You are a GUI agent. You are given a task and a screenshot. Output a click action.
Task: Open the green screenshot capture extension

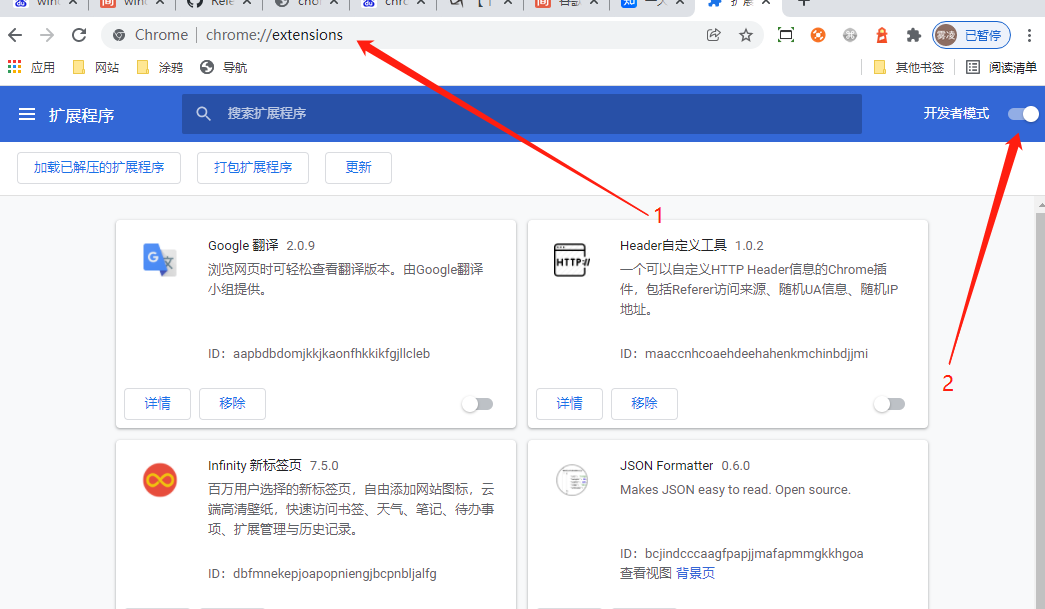coord(786,35)
